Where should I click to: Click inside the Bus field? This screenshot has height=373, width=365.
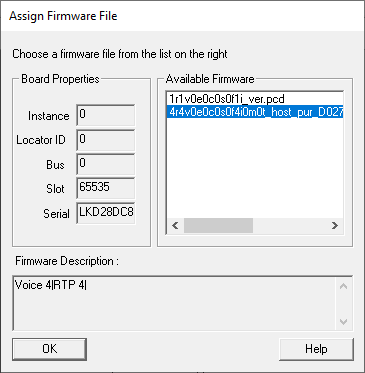pyautogui.click(x=106, y=164)
